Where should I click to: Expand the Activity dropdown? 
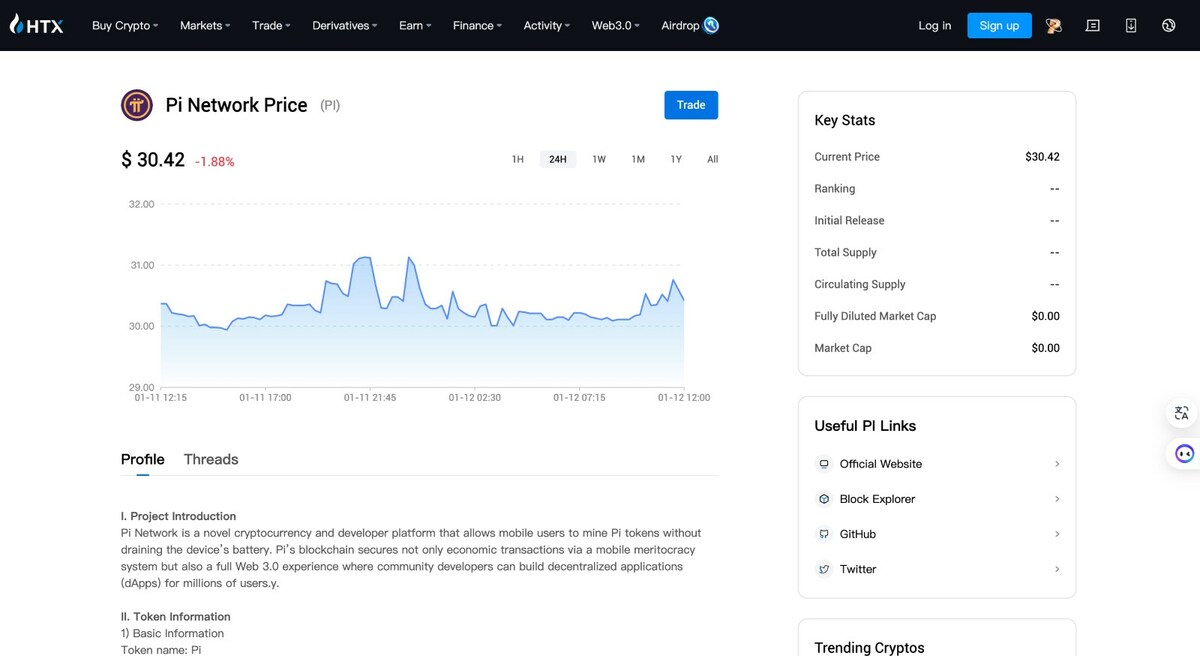547,26
